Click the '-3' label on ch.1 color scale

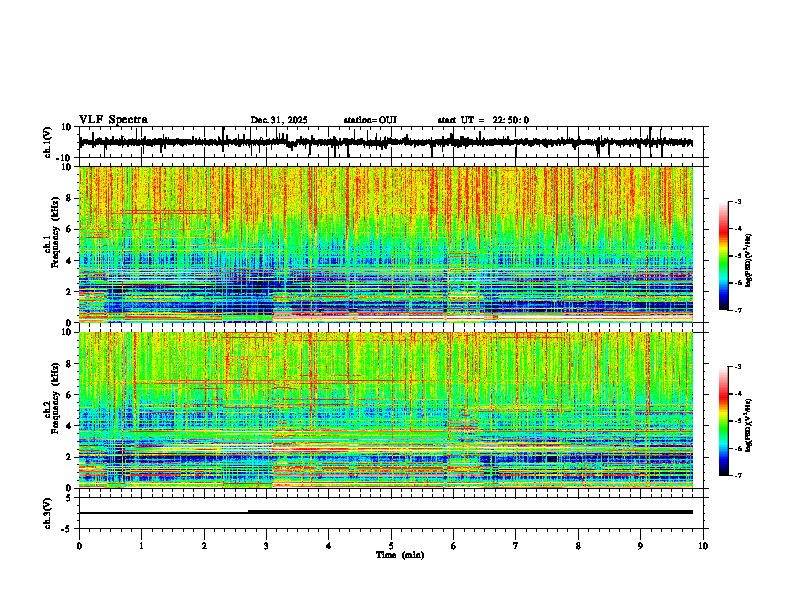pyautogui.click(x=738, y=202)
